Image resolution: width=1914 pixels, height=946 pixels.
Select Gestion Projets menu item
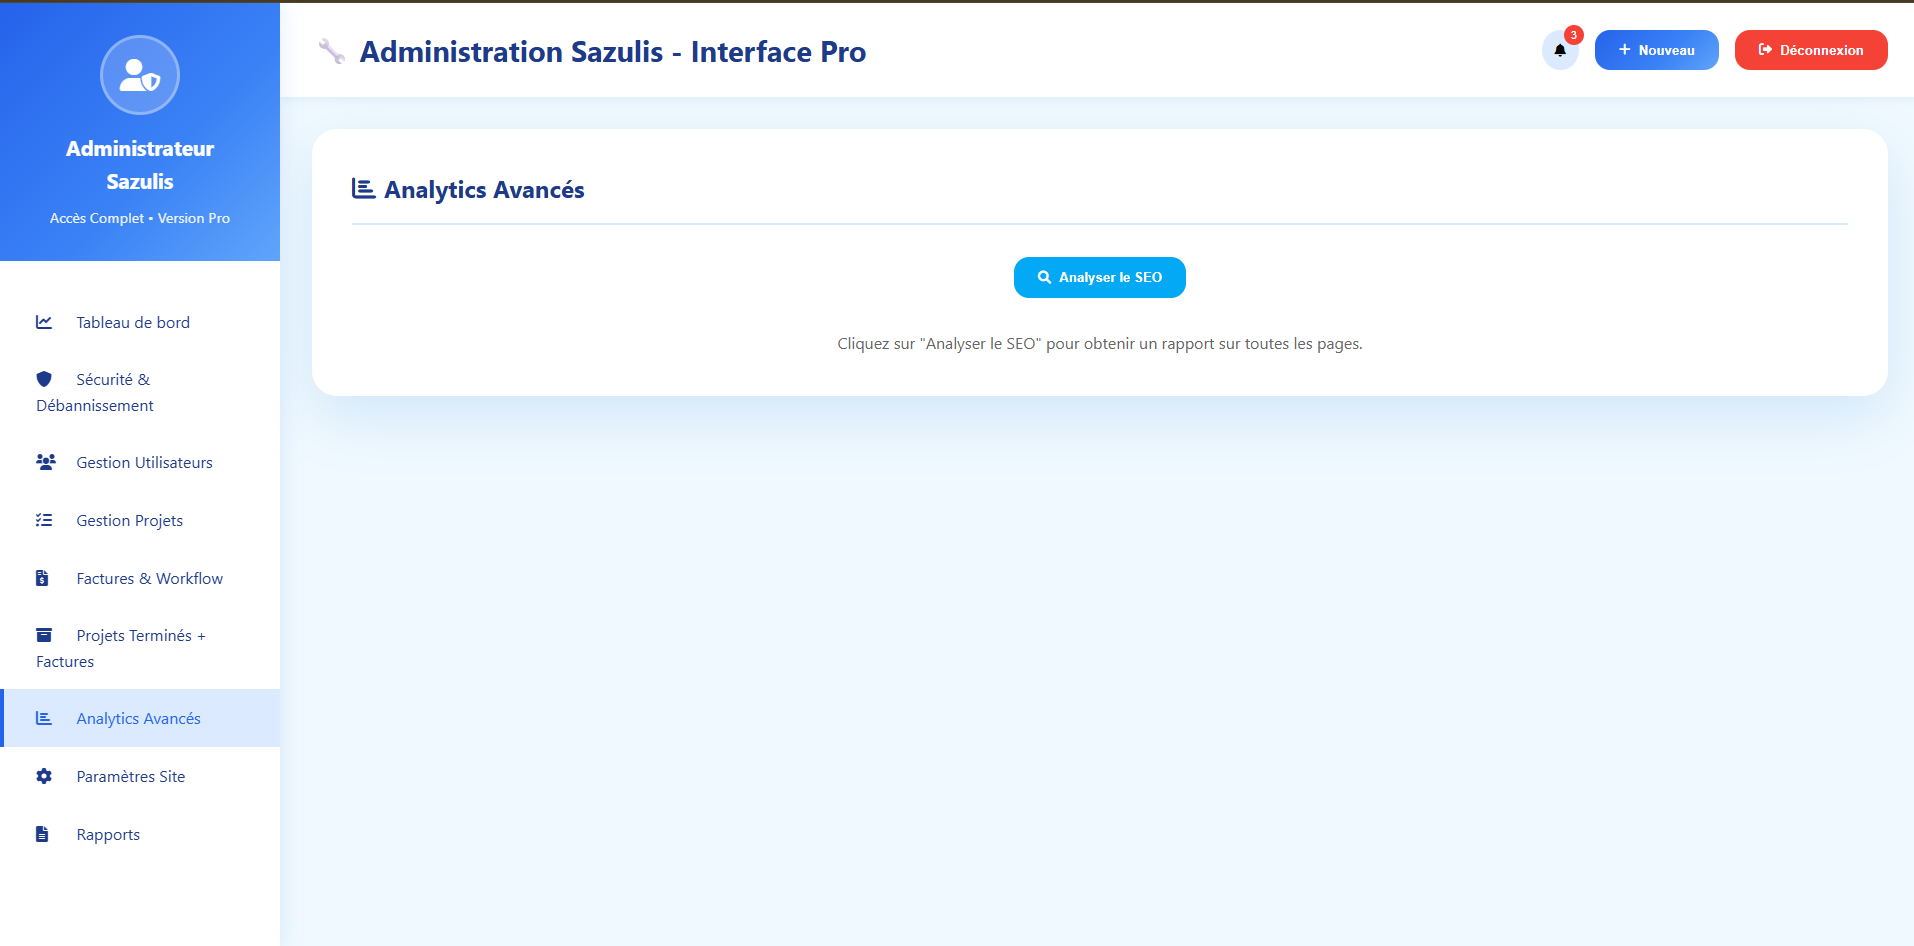(129, 520)
